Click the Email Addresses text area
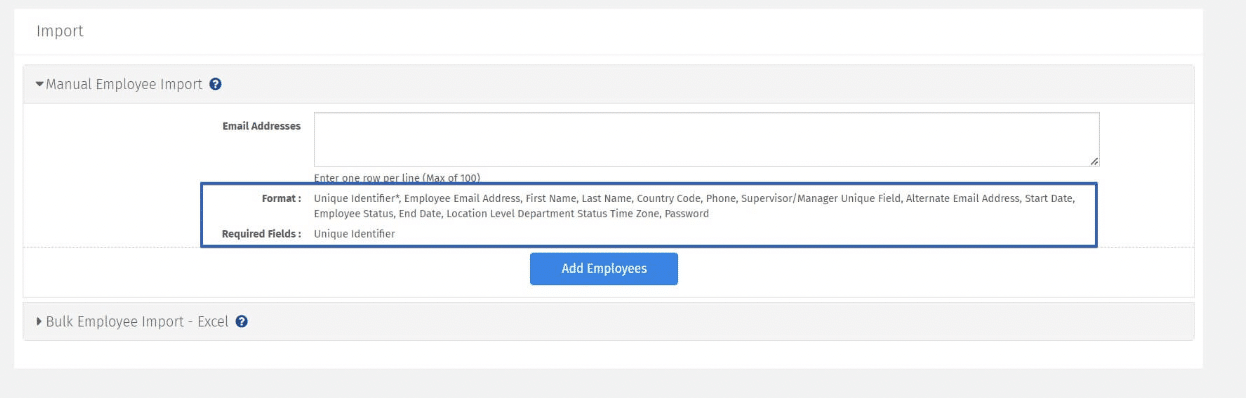The height and width of the screenshot is (398, 1246). (707, 140)
